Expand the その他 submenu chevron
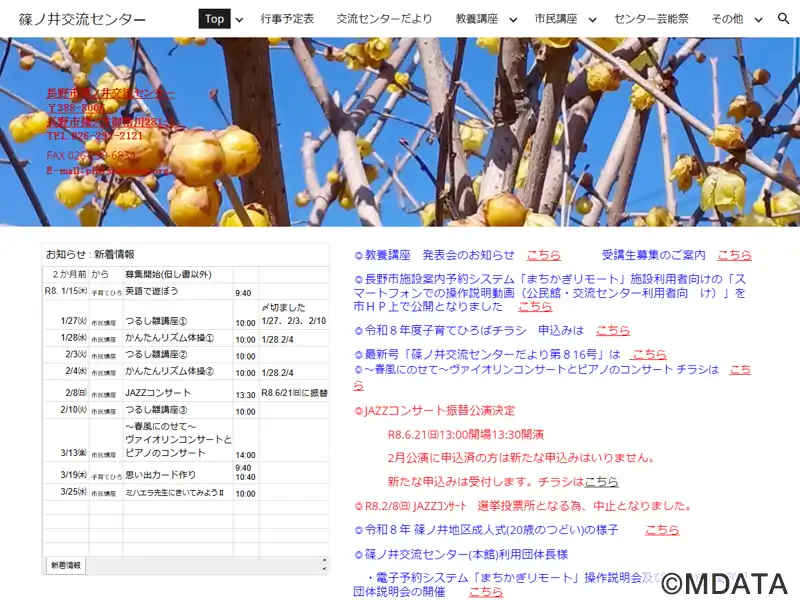Viewport: 800px width, 600px height. [759, 19]
